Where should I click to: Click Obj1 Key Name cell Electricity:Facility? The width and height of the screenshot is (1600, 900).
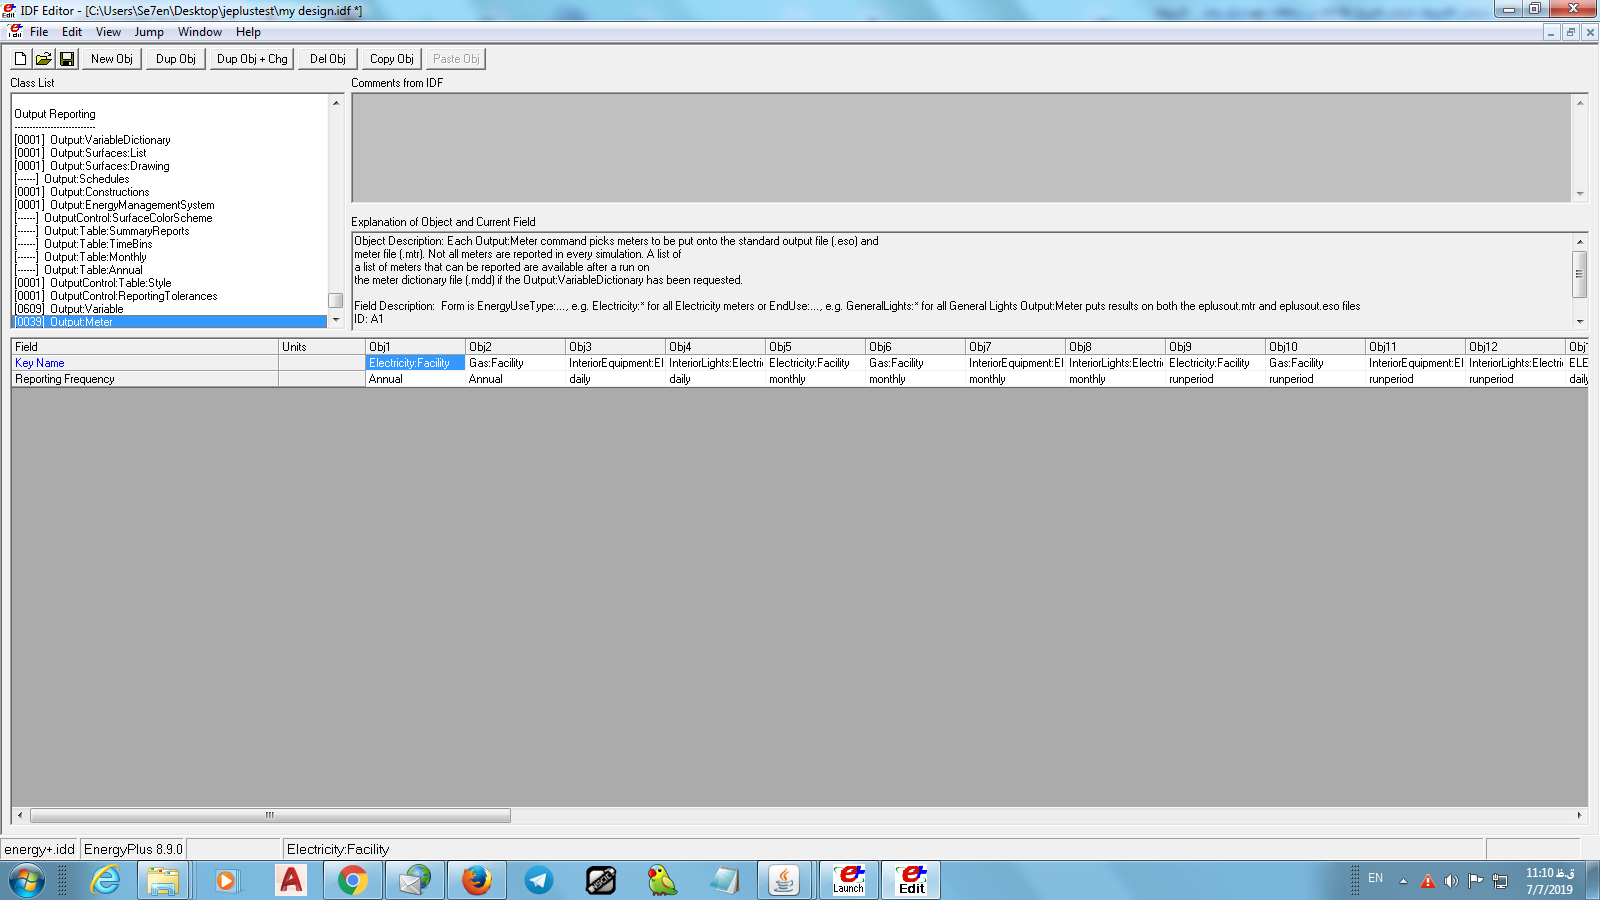(415, 363)
